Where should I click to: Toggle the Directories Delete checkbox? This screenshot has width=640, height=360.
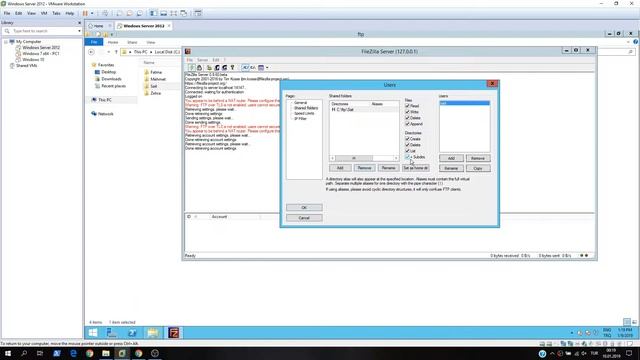click(407, 145)
